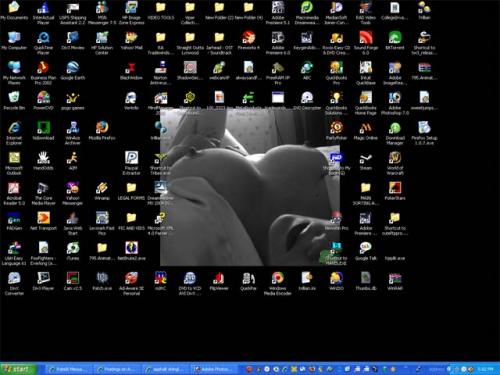Screen dimensions: 500x375
Task: Launch the Adobe Premiere 5.1 shortcut
Action: pyautogui.click(x=278, y=13)
